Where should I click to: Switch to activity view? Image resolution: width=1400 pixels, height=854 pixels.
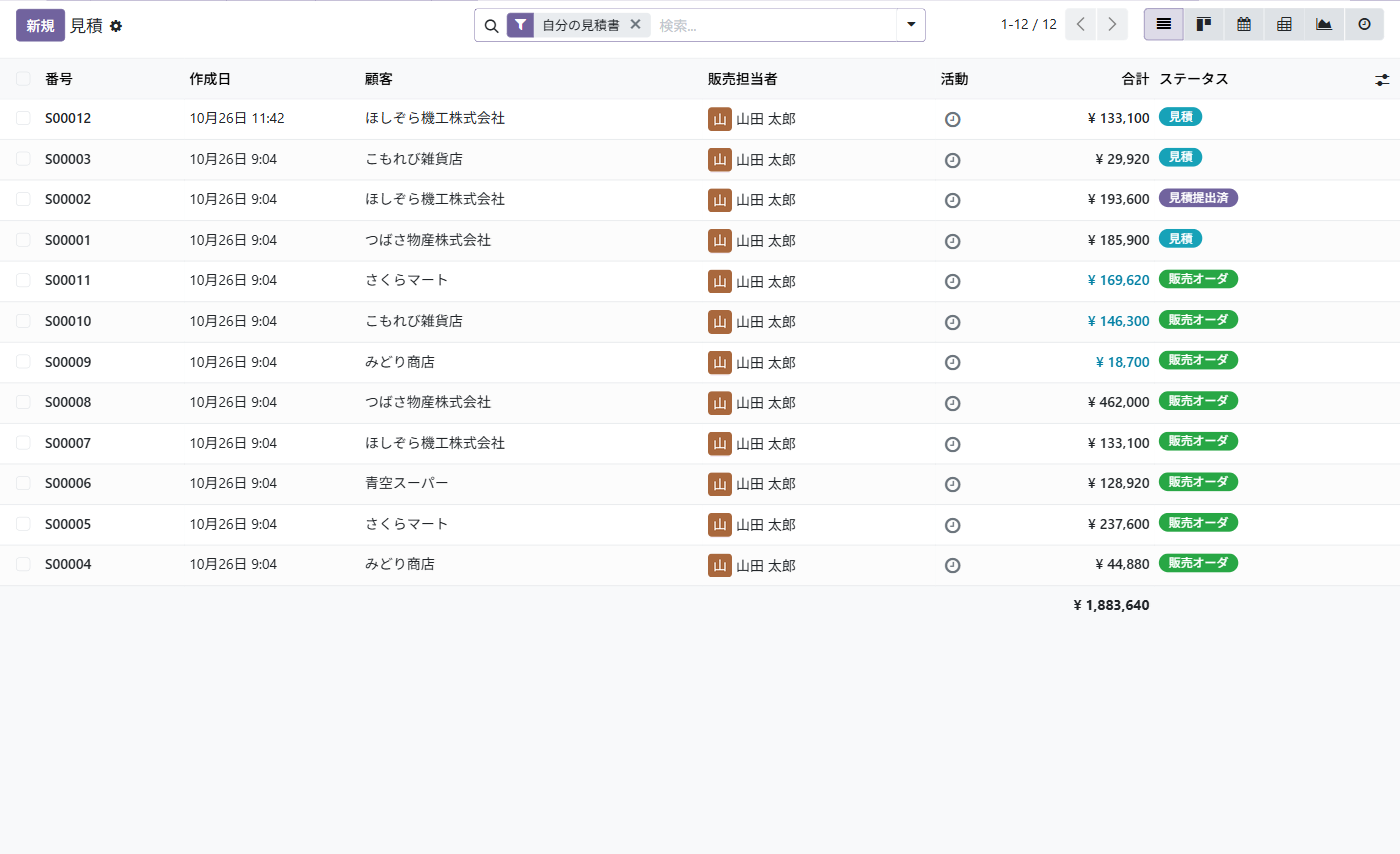1364,25
